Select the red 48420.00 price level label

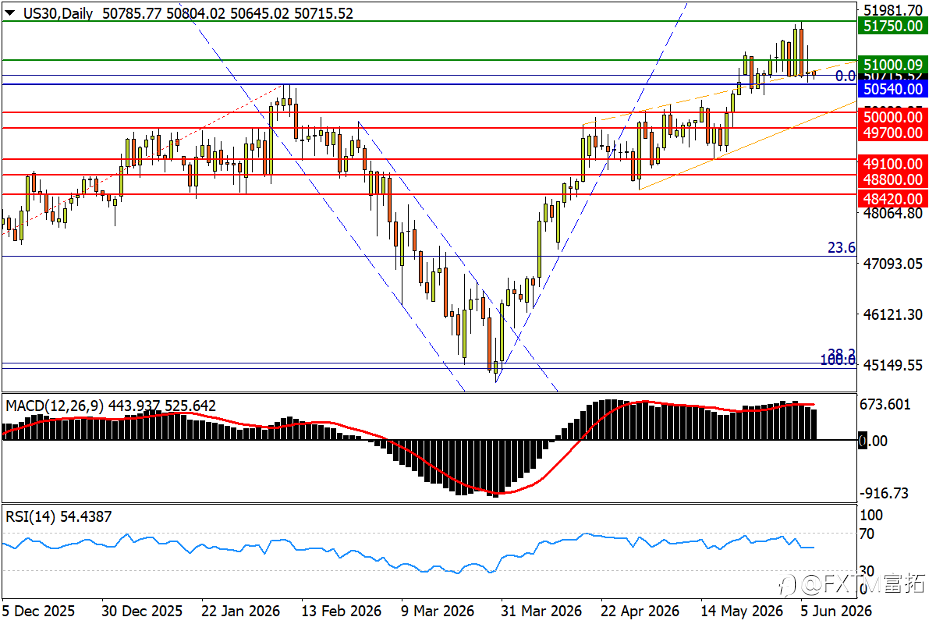tap(892, 199)
